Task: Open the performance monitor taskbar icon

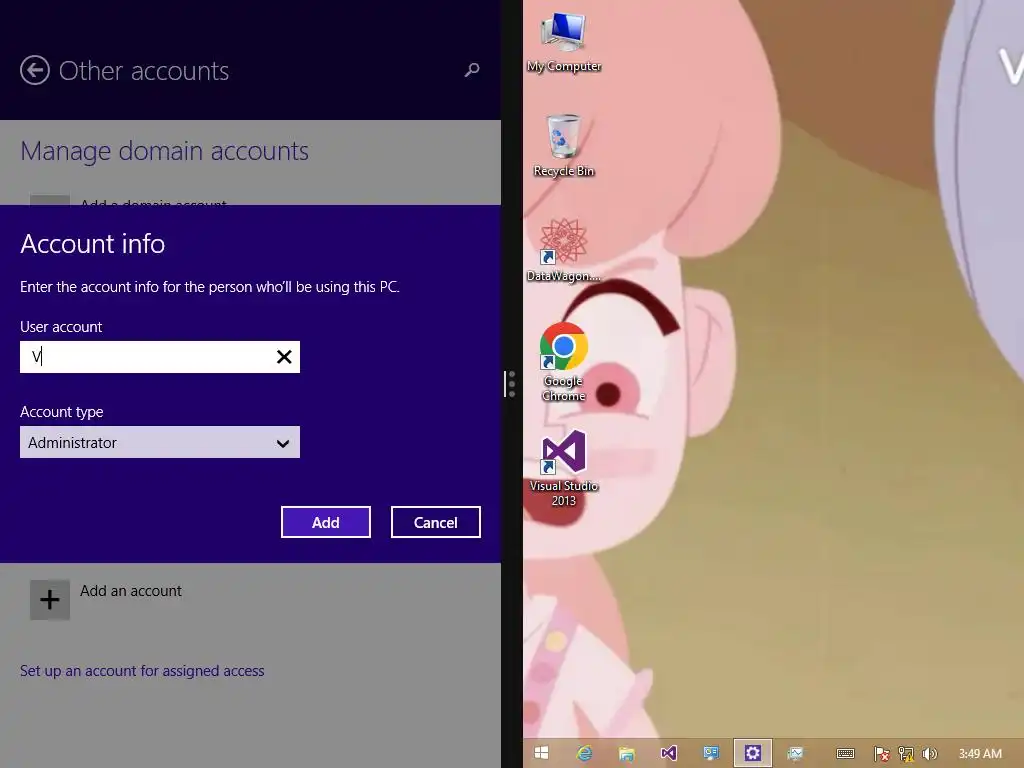Action: point(795,754)
